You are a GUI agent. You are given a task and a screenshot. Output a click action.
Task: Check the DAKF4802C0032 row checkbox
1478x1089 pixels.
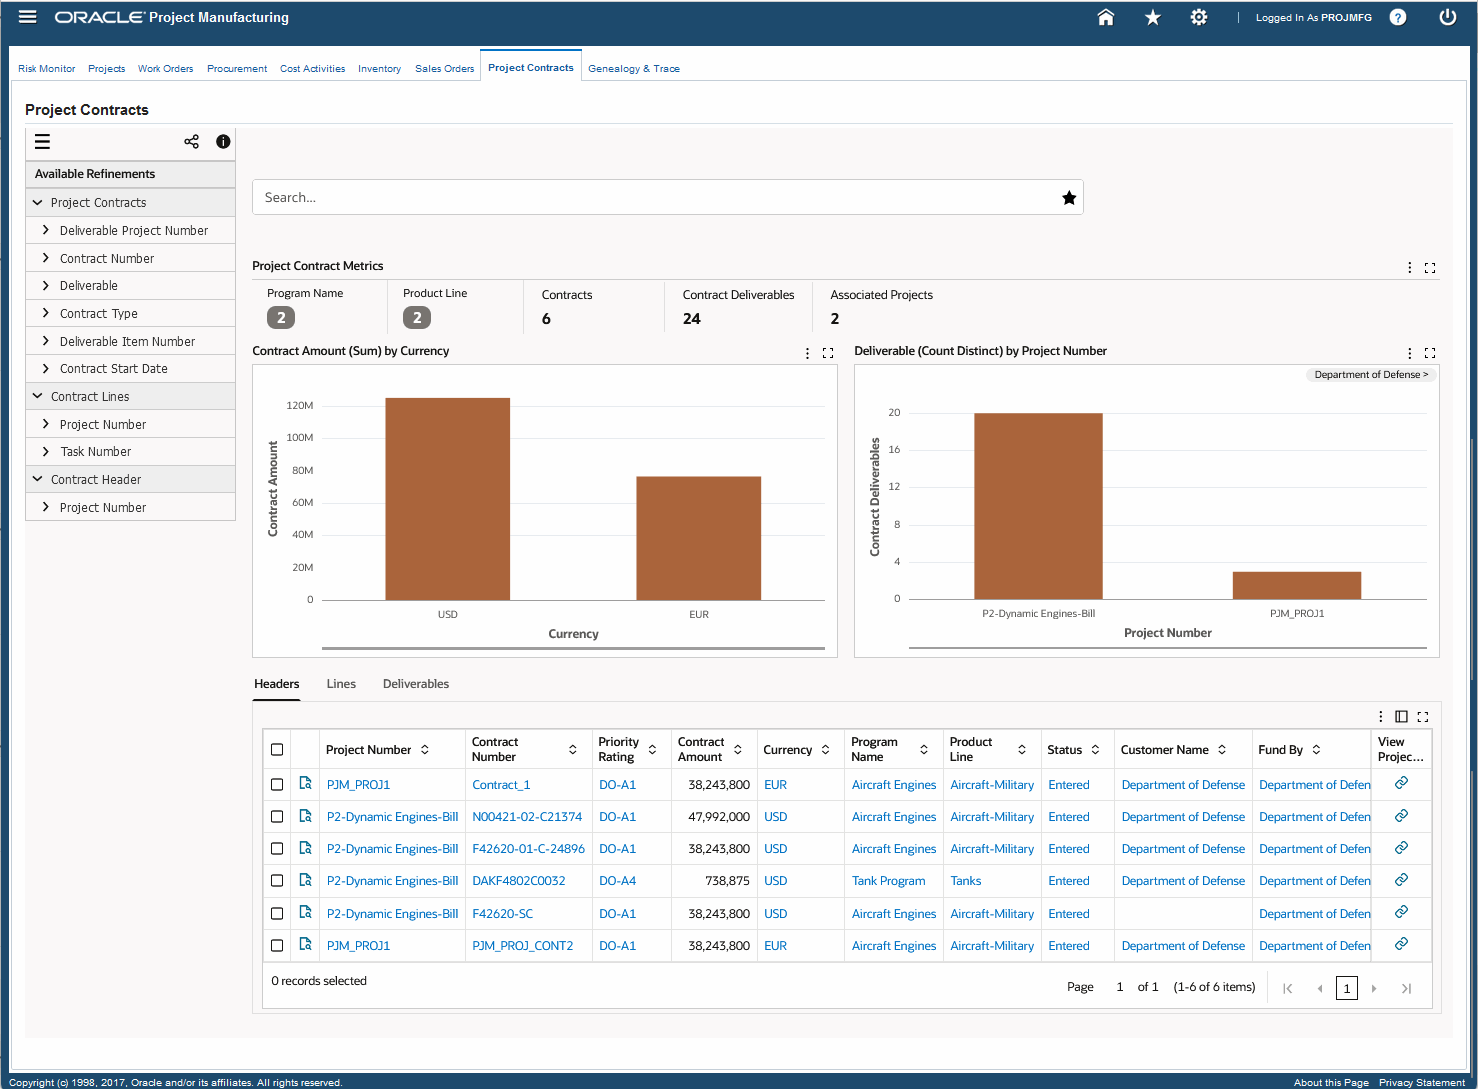tap(277, 881)
